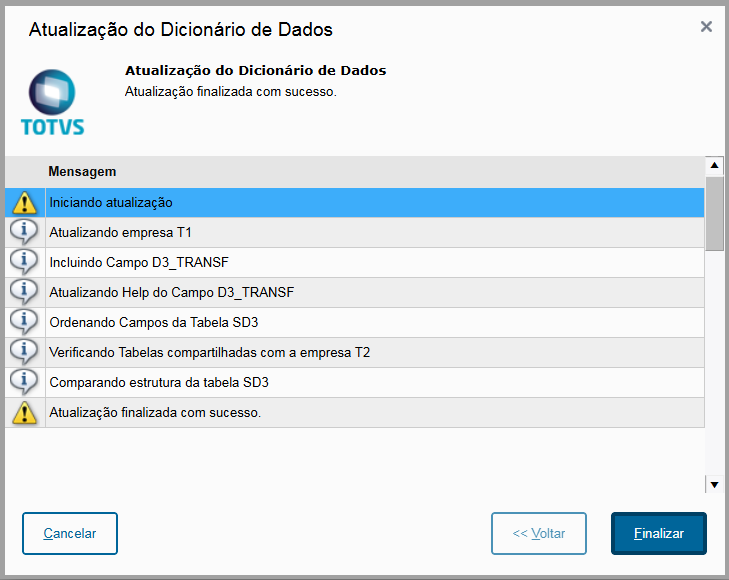
Task: Click the vertical scrollbar thumb
Action: coord(714,213)
